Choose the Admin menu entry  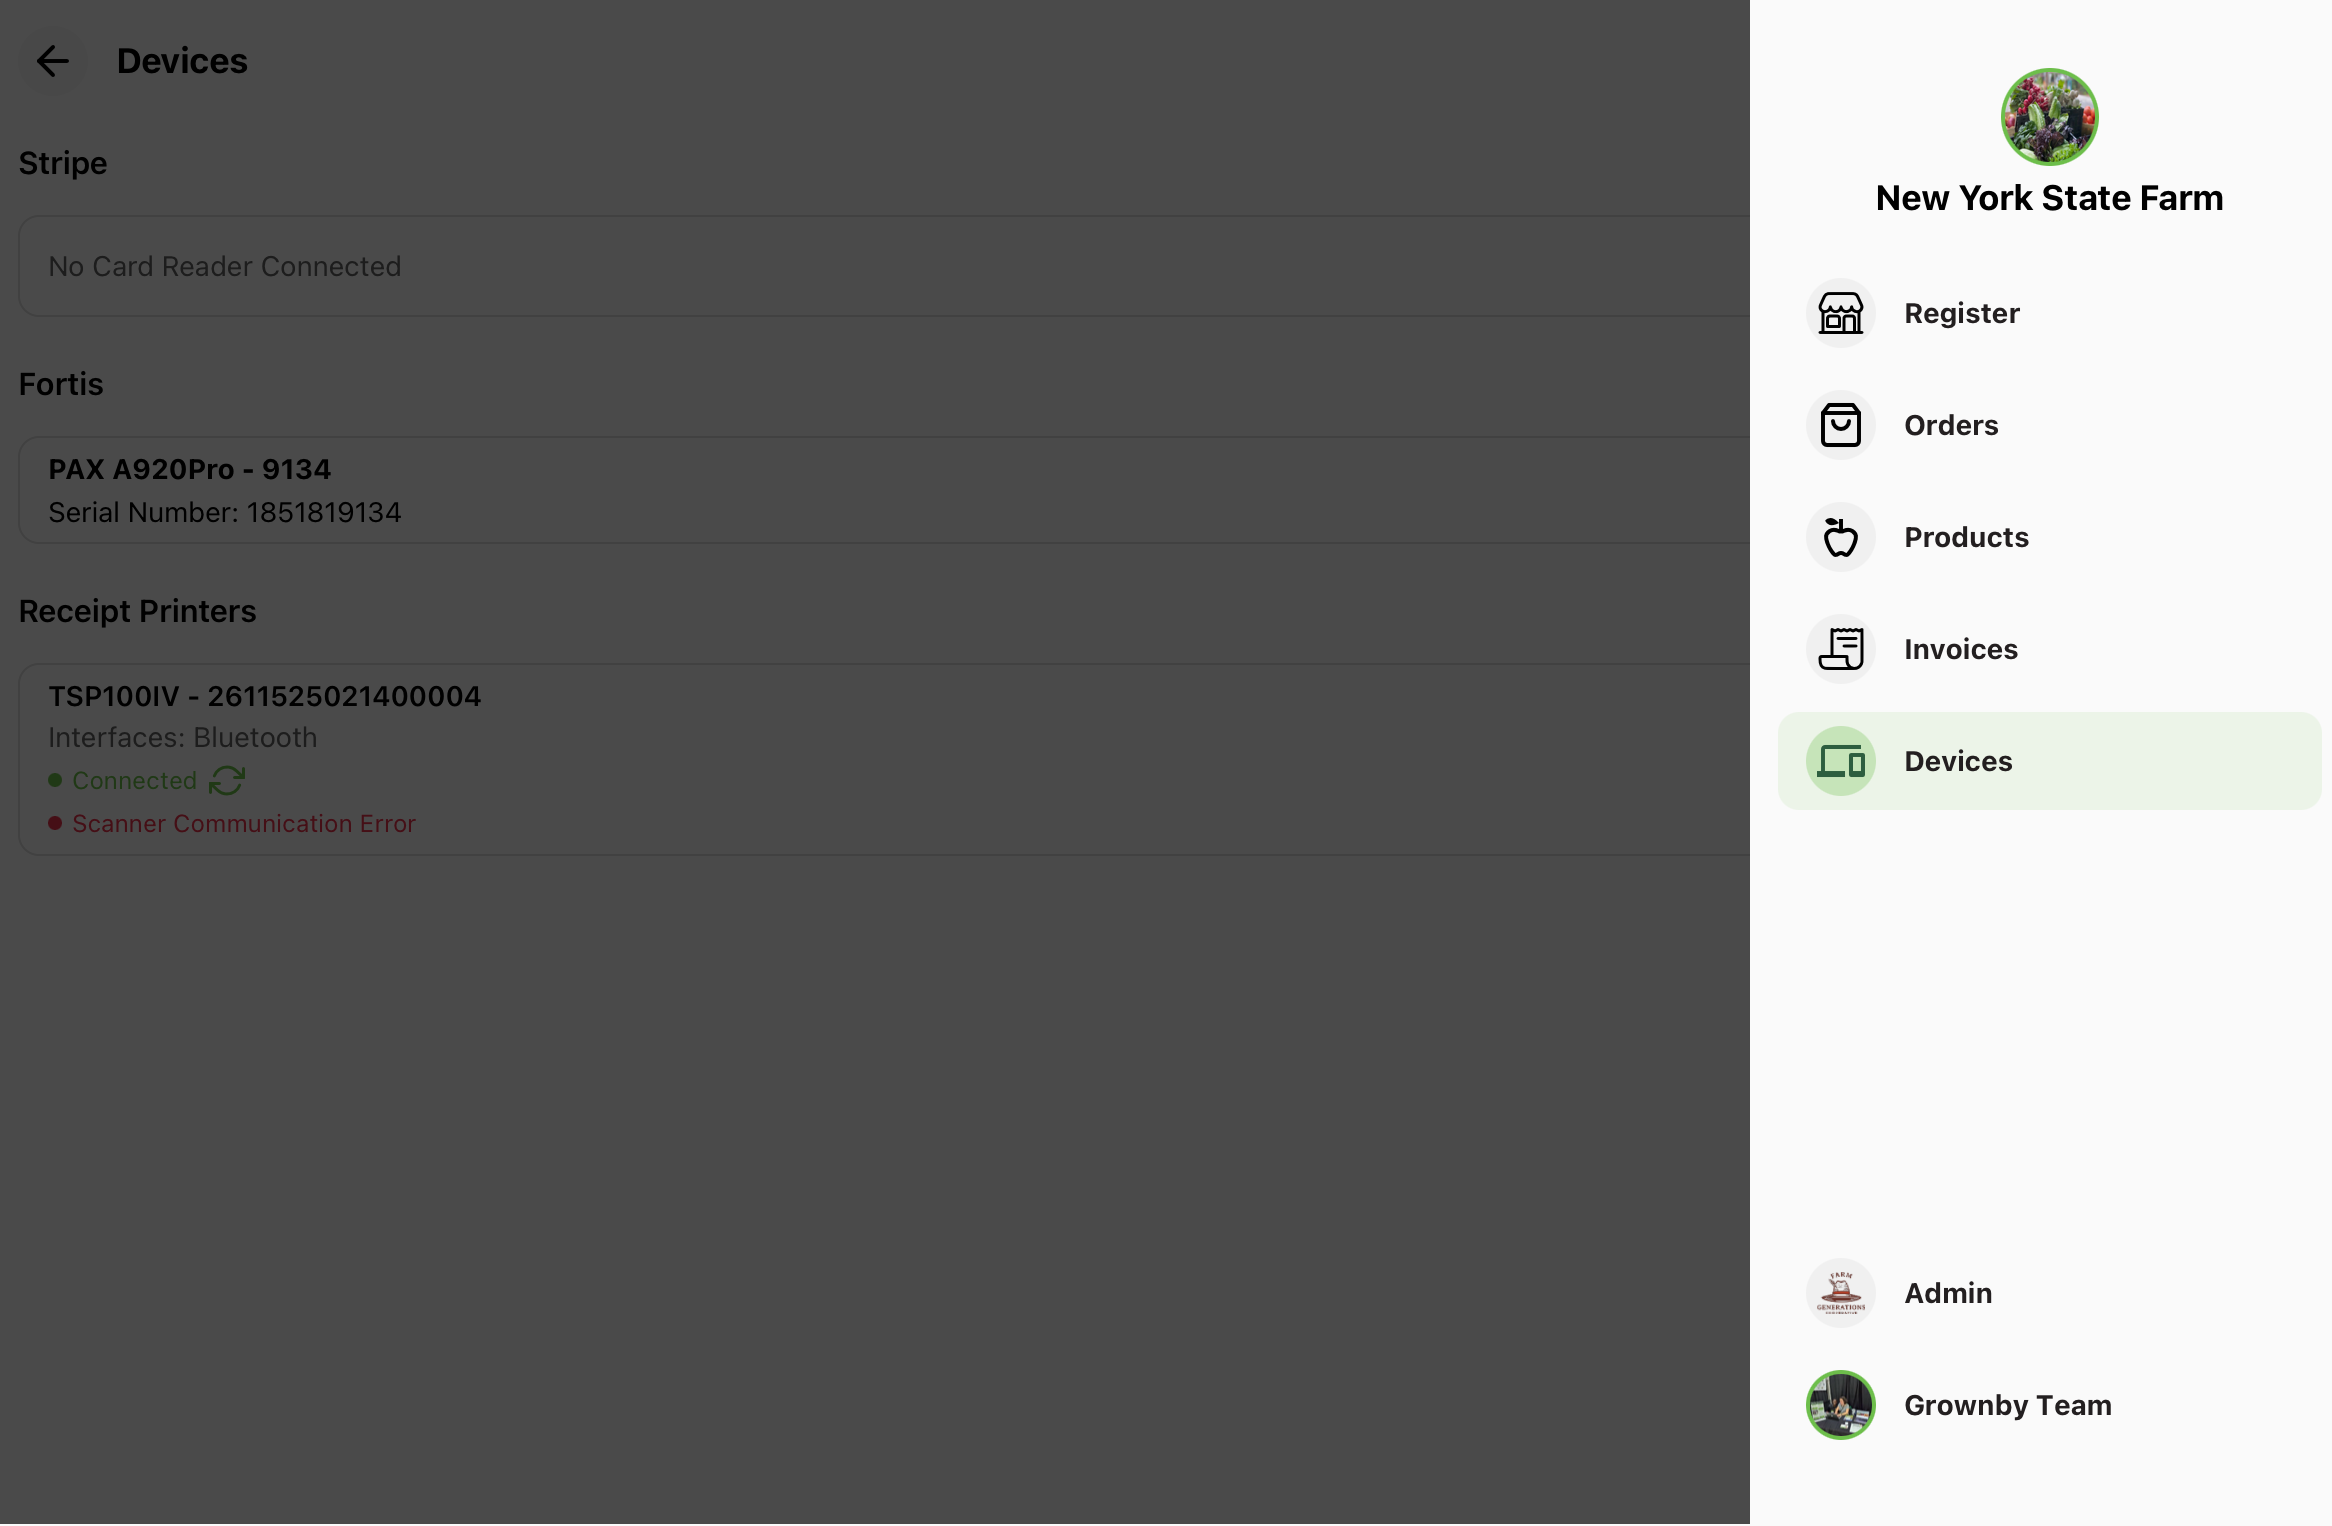[2049, 1294]
